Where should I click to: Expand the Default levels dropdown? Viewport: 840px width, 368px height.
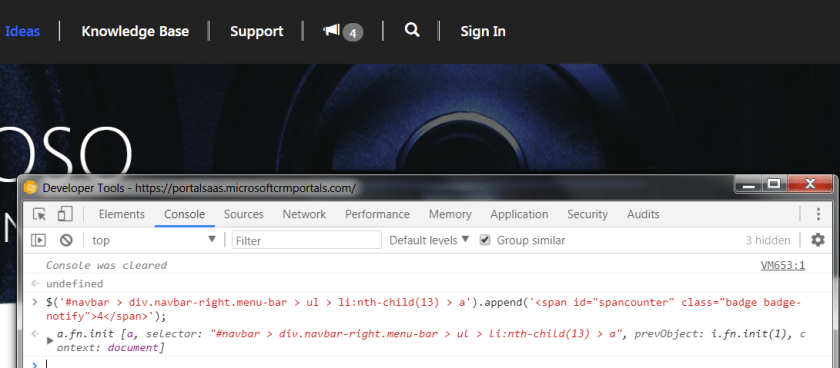tap(429, 240)
